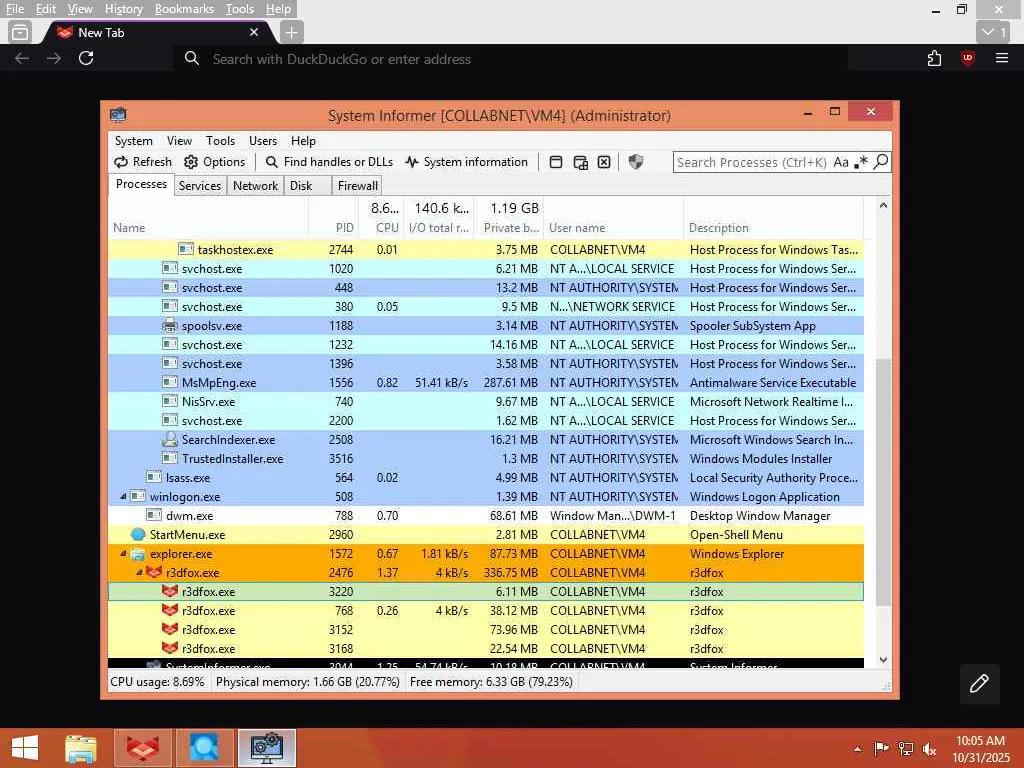Select SearchIndexer.exe process icon
The width and height of the screenshot is (1024, 768).
point(170,440)
